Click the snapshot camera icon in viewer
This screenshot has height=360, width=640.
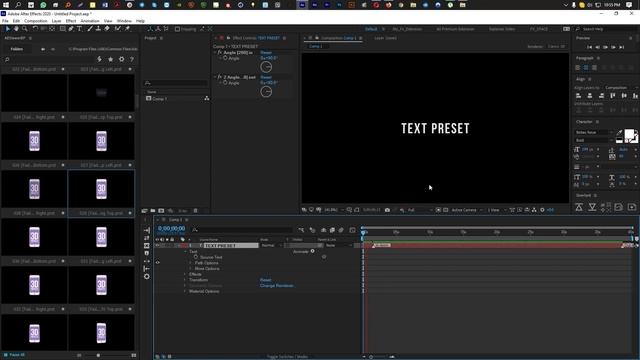387,210
